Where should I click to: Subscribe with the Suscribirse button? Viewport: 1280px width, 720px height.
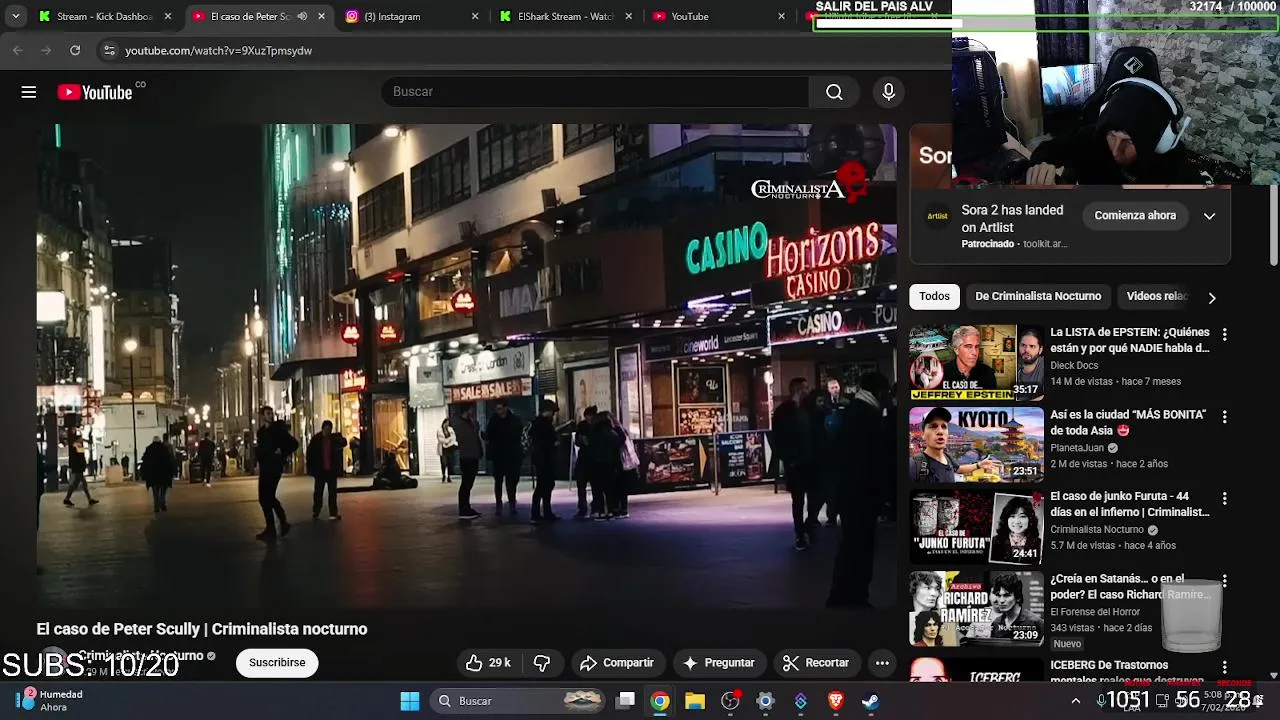[277, 663]
